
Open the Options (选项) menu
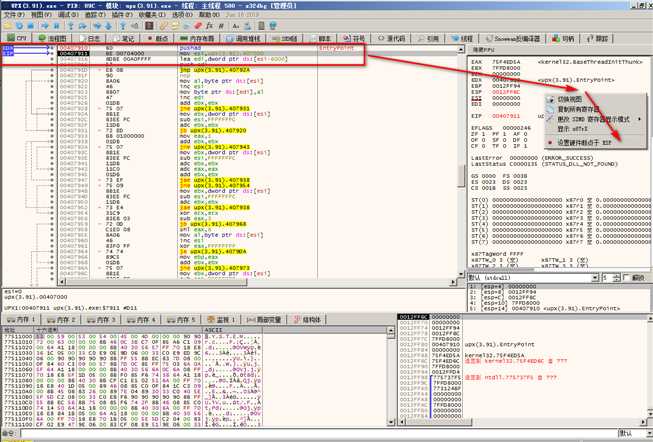click(182, 15)
